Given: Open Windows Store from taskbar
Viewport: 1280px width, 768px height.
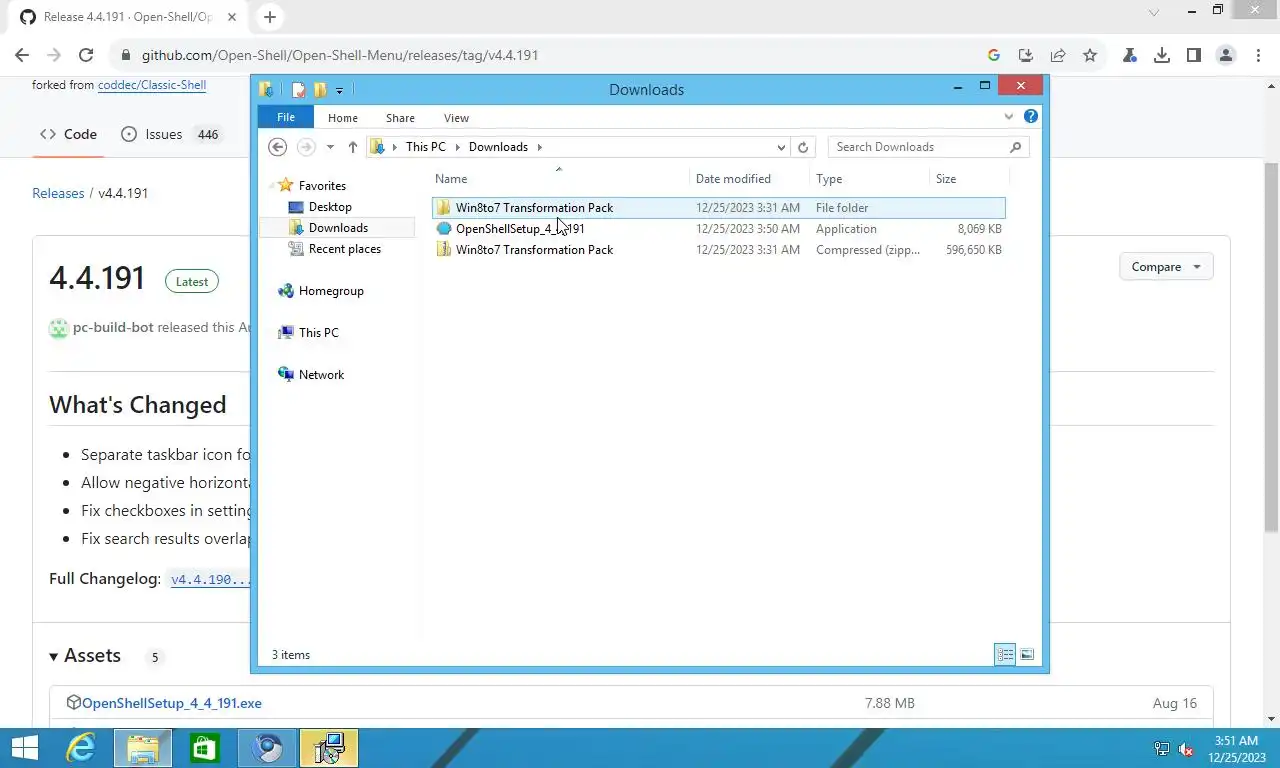Looking at the screenshot, I should [205, 748].
